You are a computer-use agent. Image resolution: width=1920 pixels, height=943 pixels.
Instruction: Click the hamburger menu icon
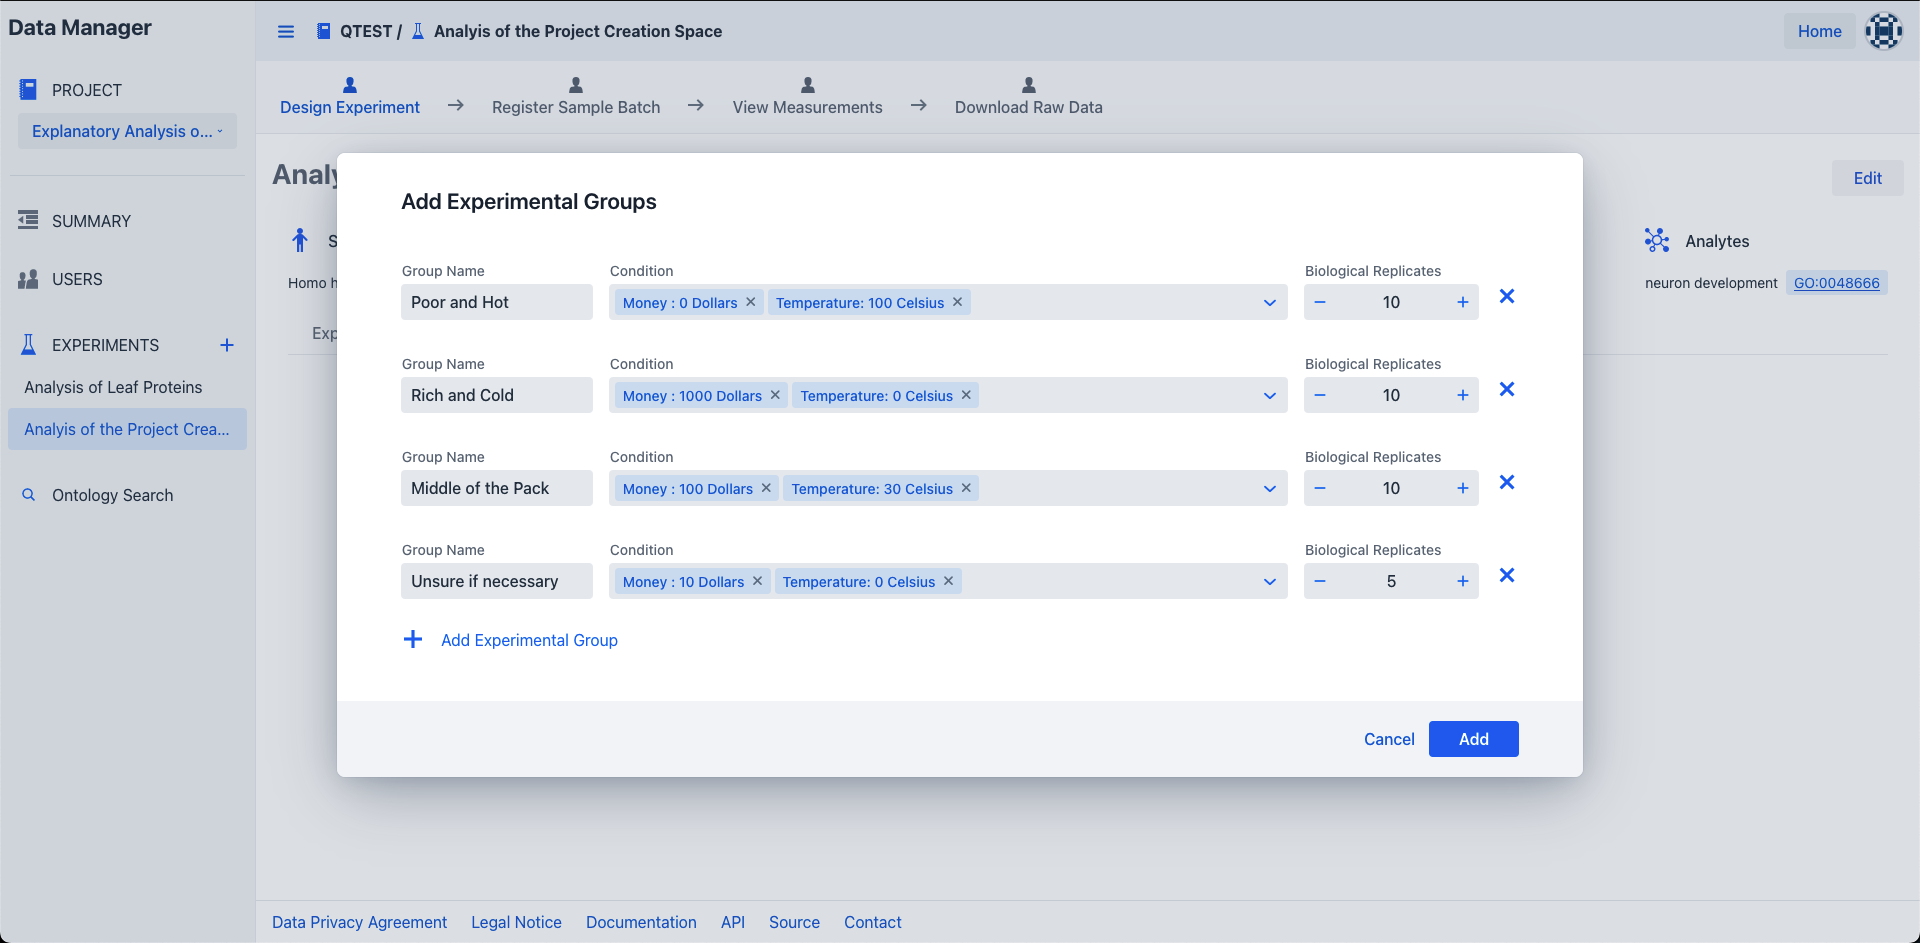point(286,31)
